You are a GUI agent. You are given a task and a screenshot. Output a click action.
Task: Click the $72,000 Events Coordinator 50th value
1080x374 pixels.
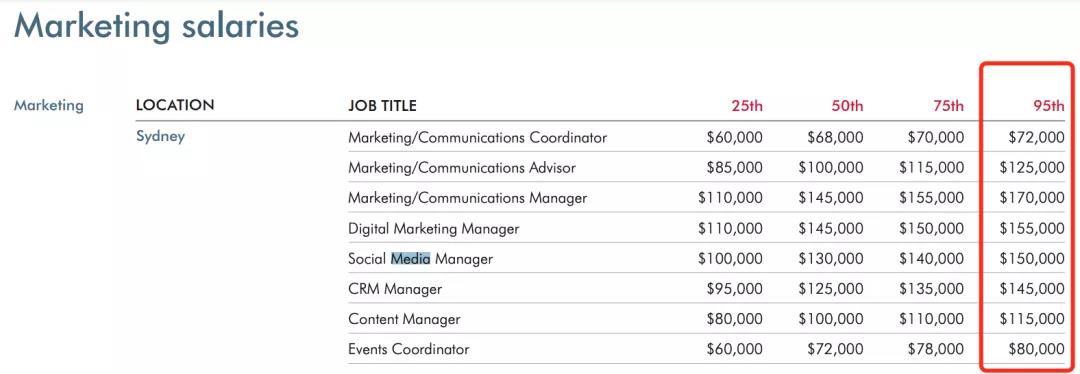(x=835, y=350)
